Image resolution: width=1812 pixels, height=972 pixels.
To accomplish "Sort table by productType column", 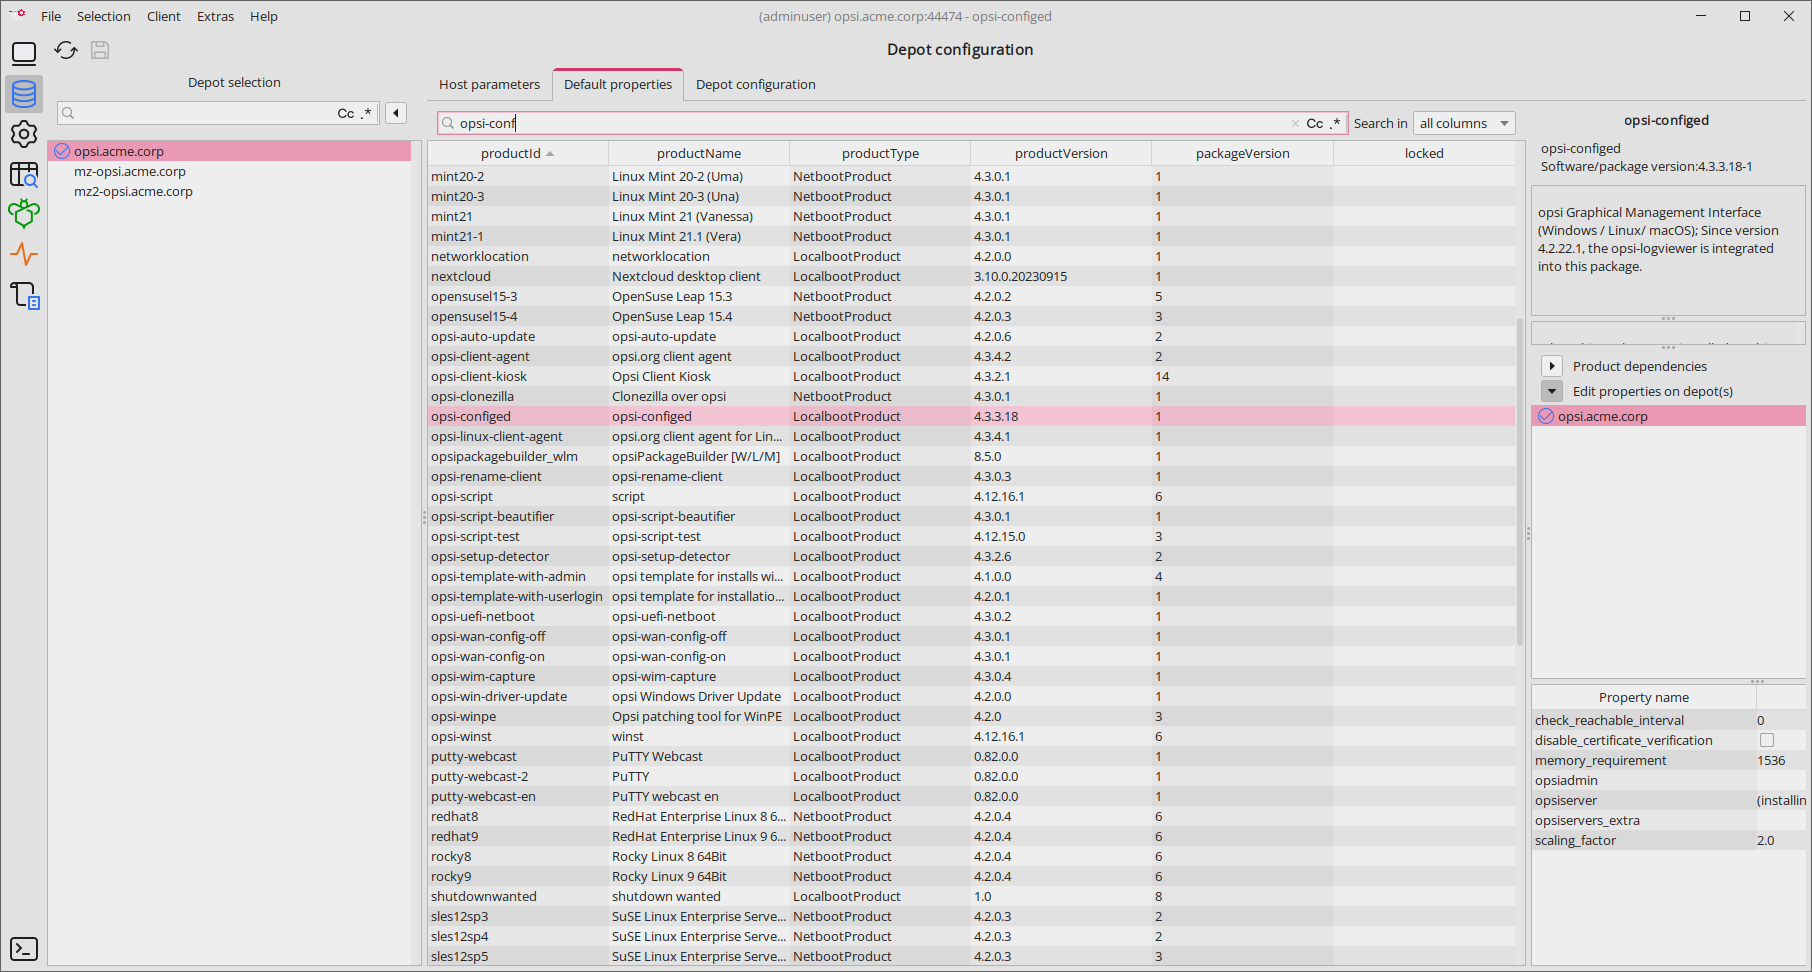I will (x=880, y=153).
